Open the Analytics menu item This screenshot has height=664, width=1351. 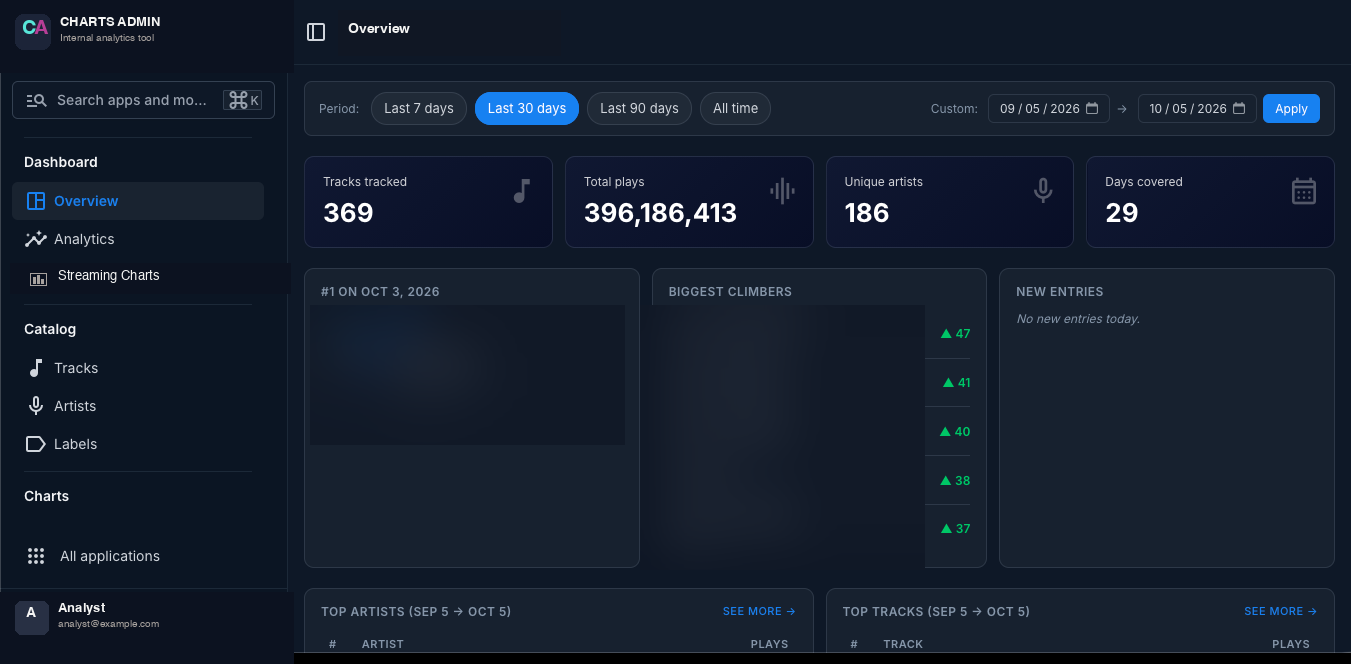point(138,239)
